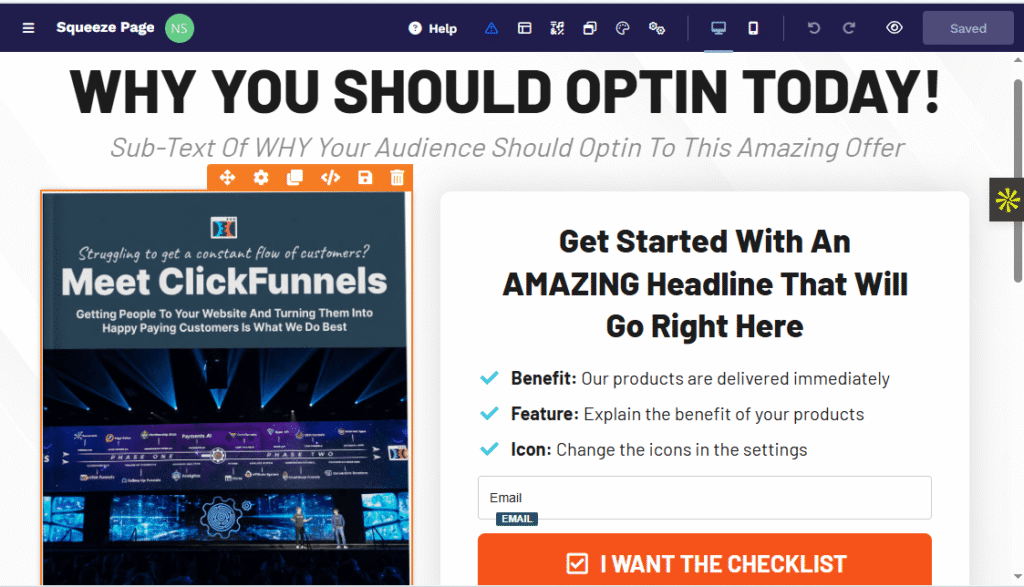Open the hamburger menu
The image size is (1024, 587).
(x=28, y=28)
